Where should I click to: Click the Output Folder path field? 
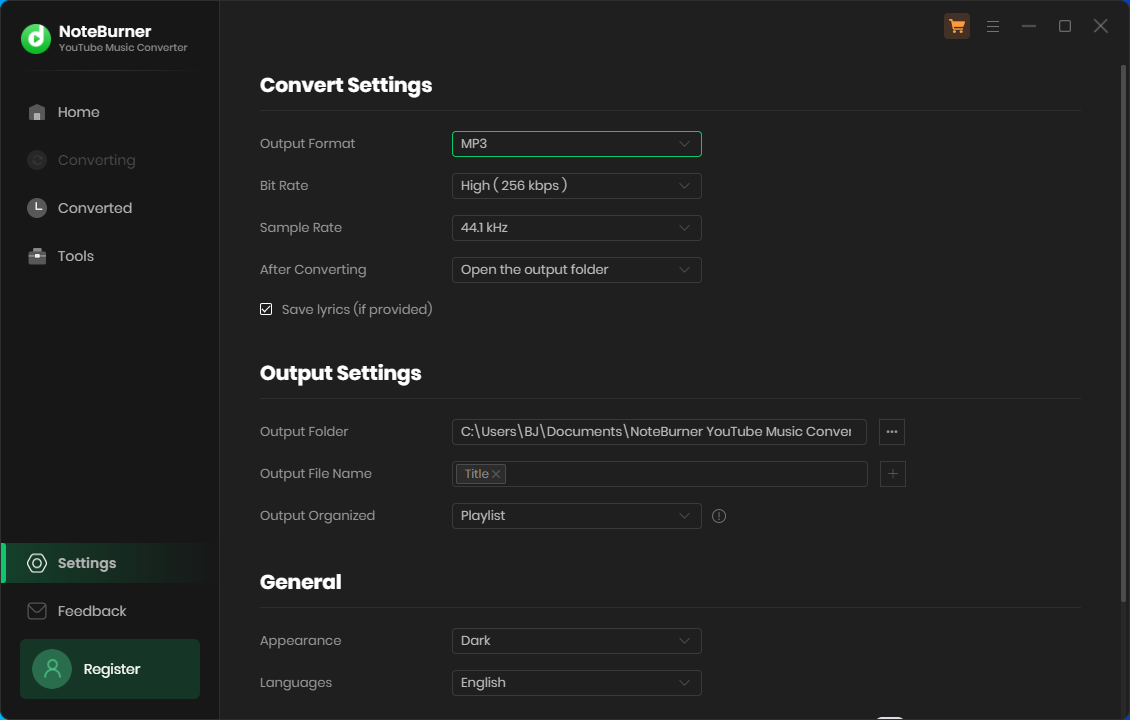[x=659, y=432]
